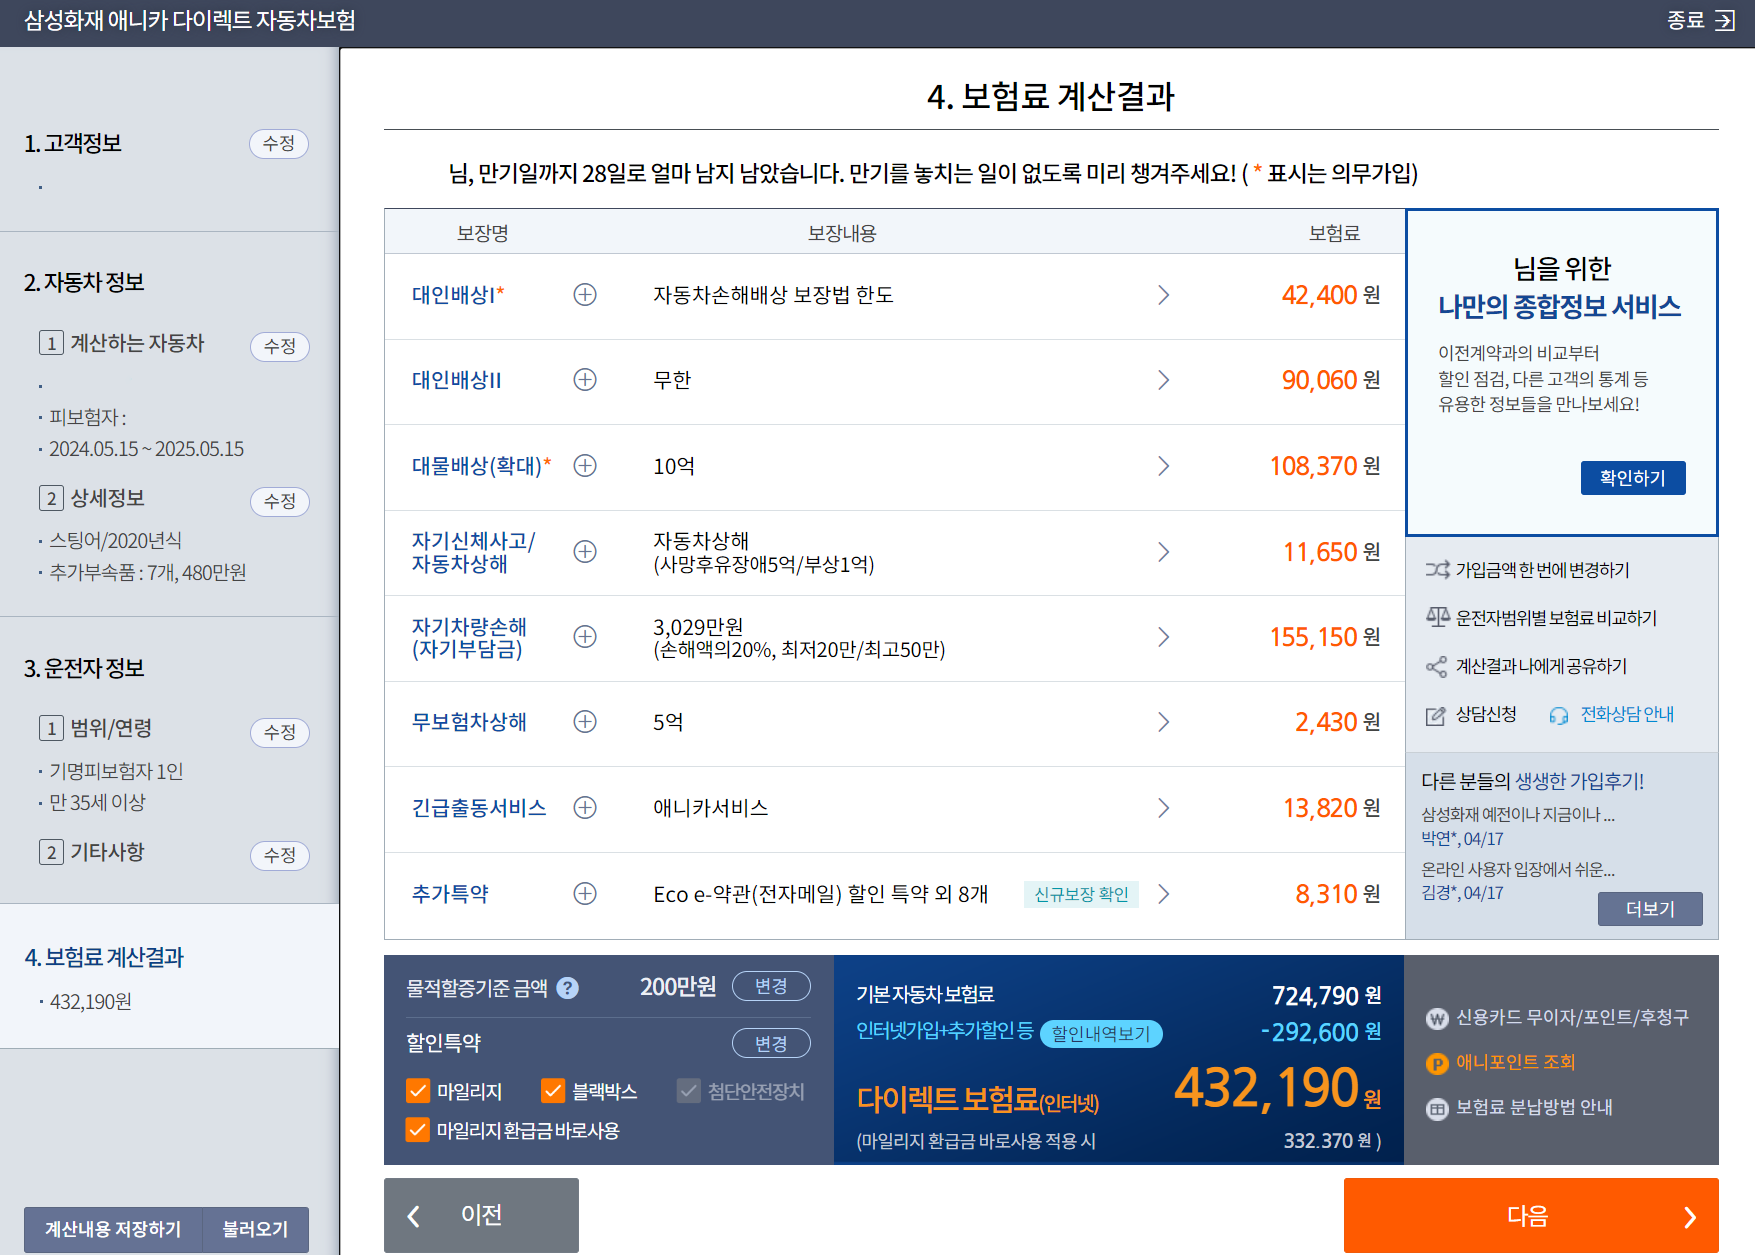Open 할인내역보기

click(x=1101, y=1034)
